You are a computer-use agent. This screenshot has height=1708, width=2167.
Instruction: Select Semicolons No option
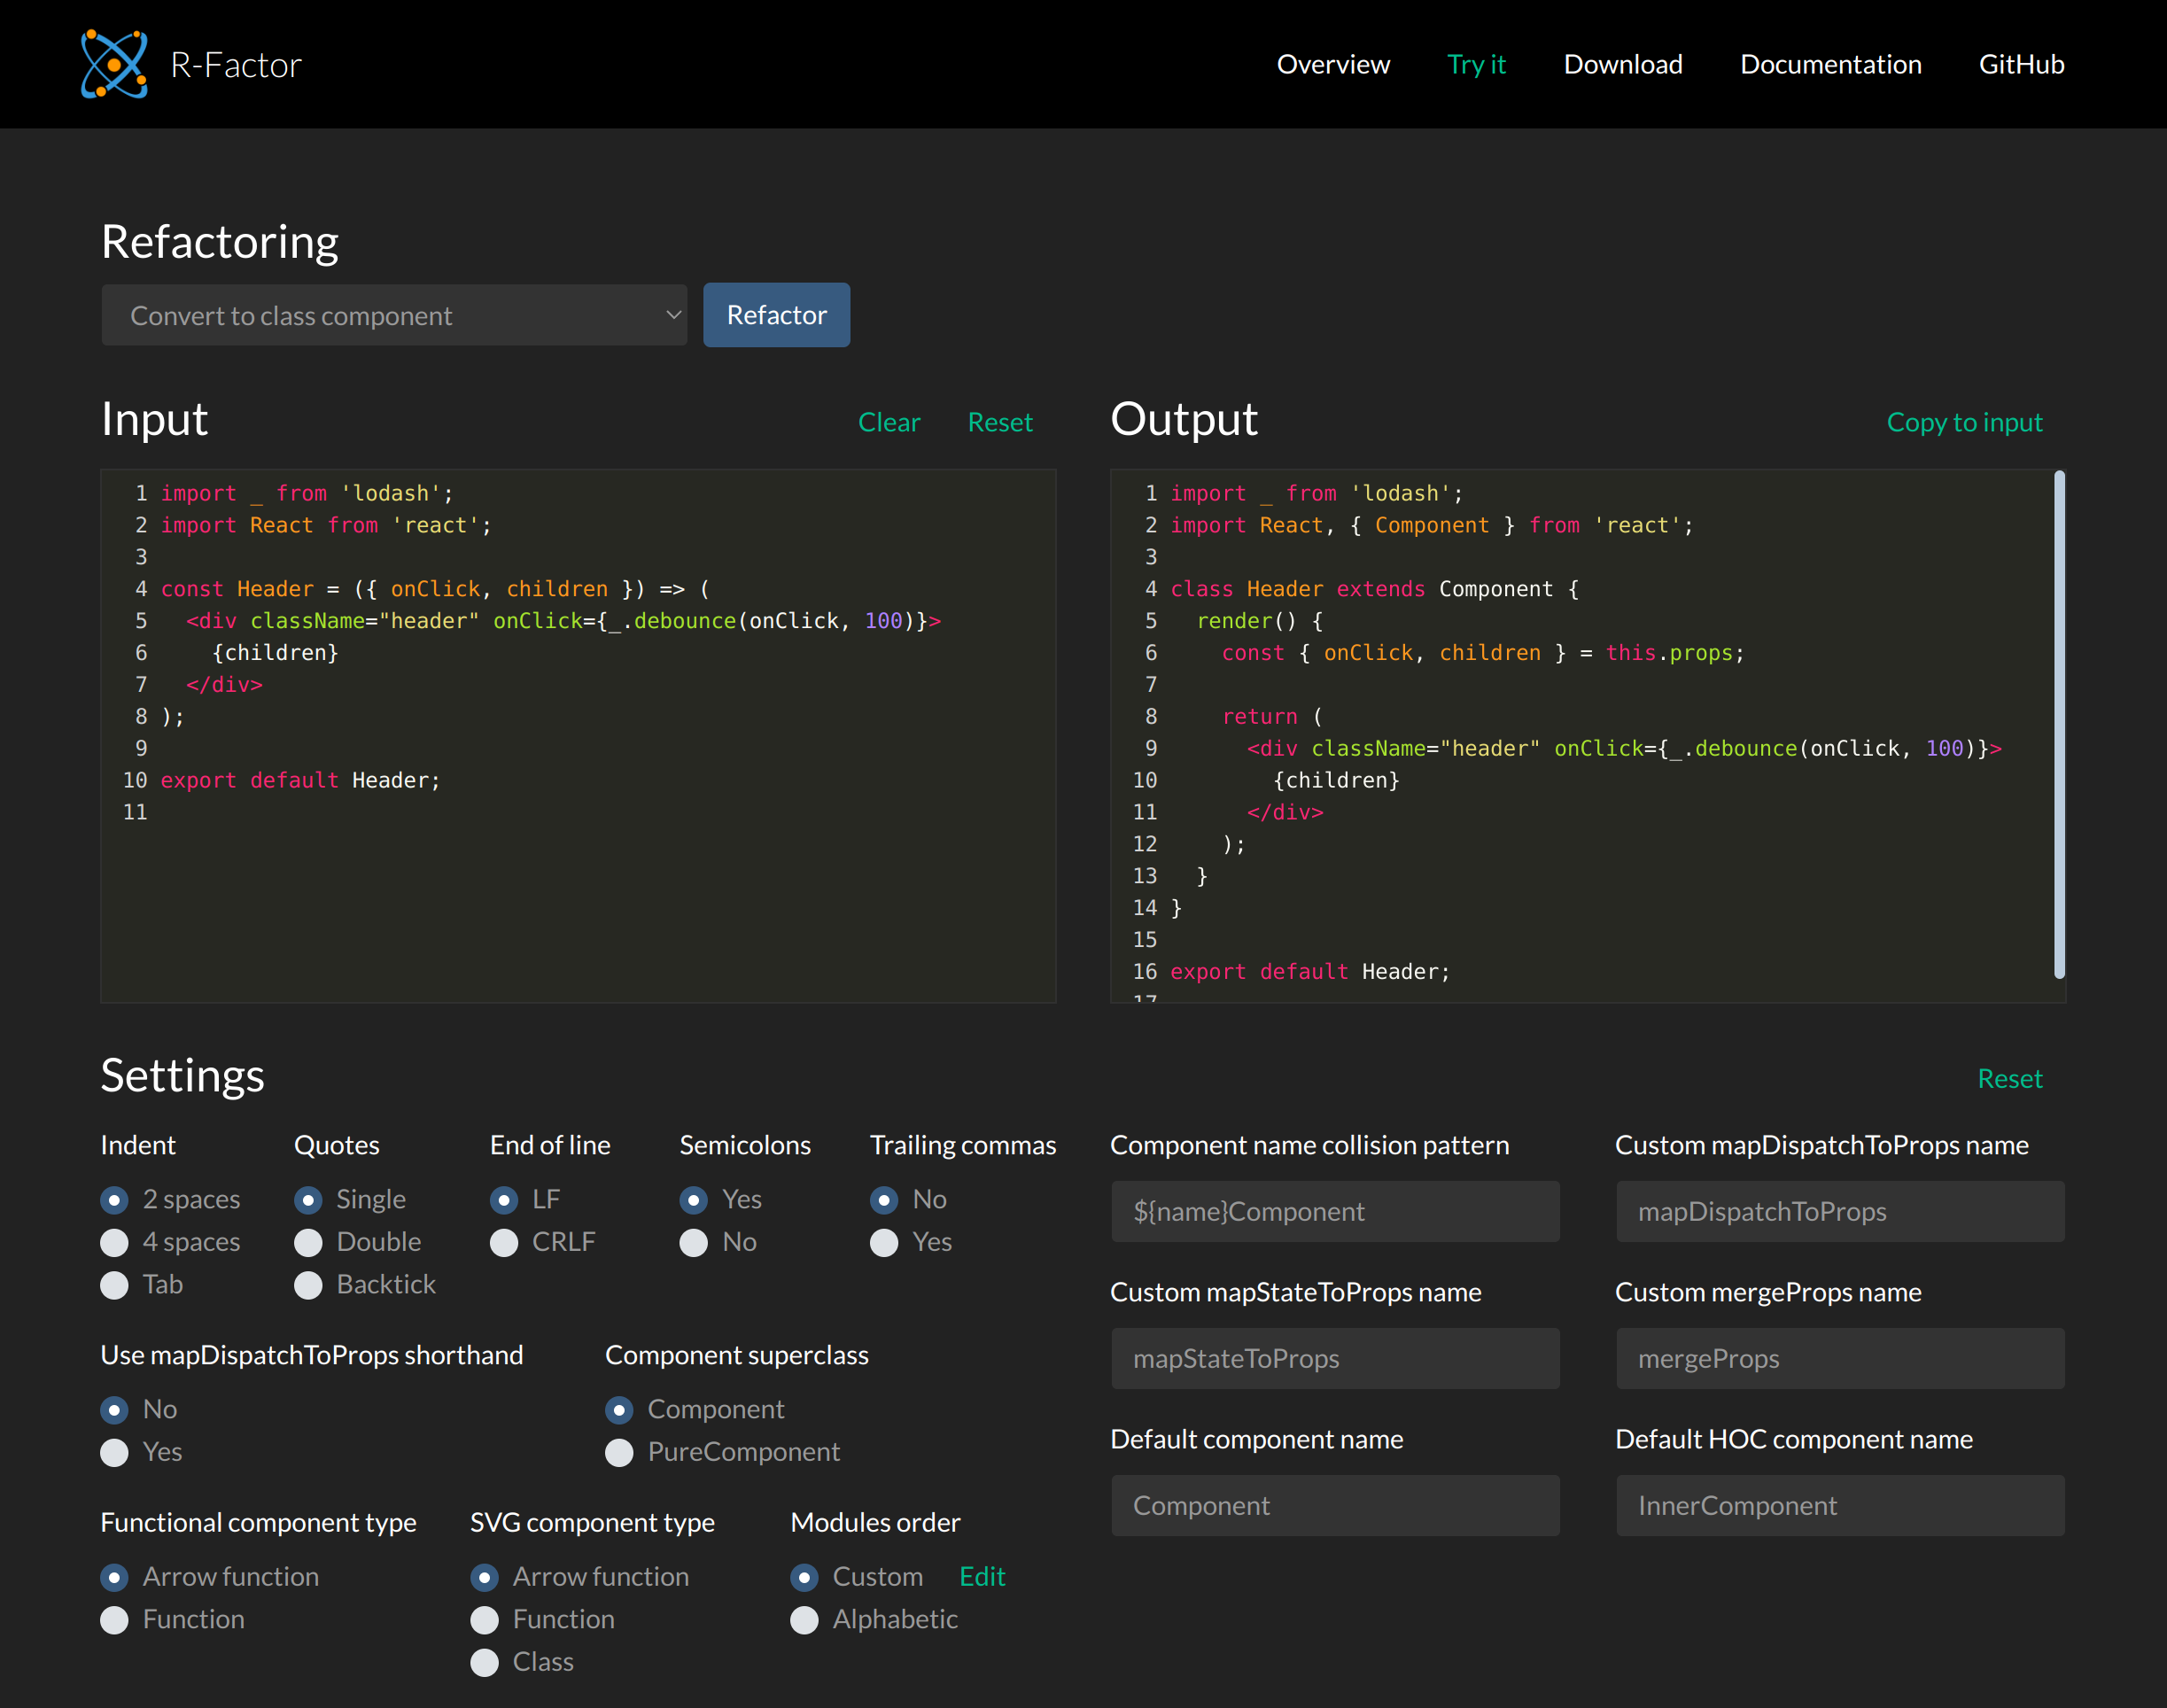tap(694, 1242)
